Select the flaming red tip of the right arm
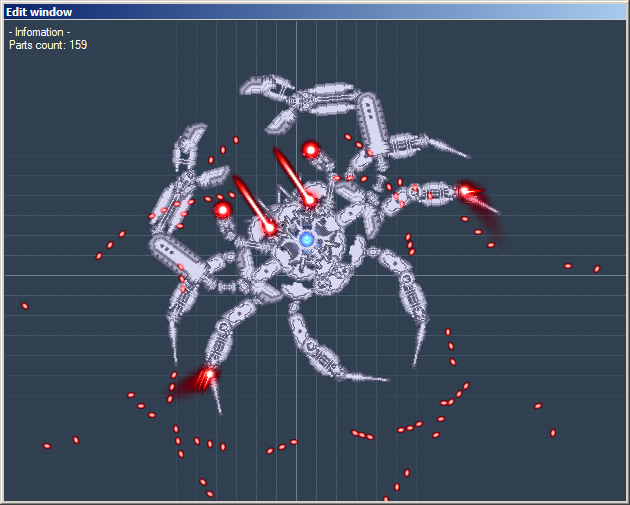 click(468, 191)
